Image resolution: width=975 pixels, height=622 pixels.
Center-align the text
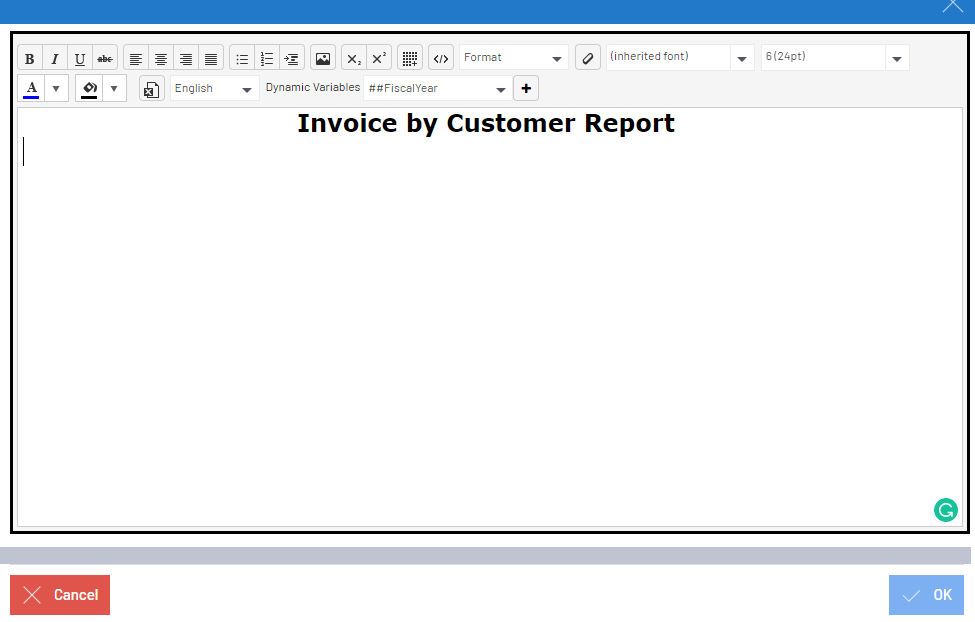click(161, 57)
